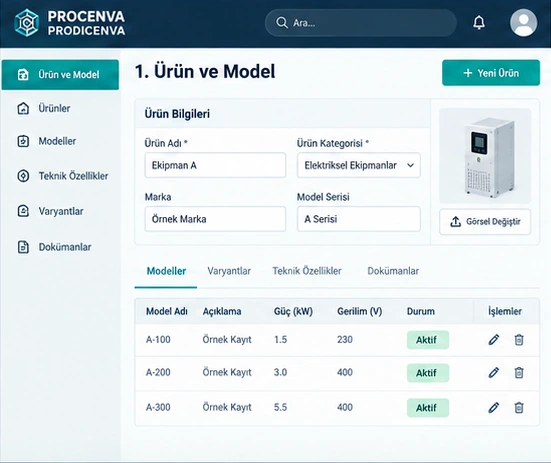This screenshot has height=463, width=551.
Task: Click the Gerilim (V) column header
Action: pyautogui.click(x=359, y=311)
